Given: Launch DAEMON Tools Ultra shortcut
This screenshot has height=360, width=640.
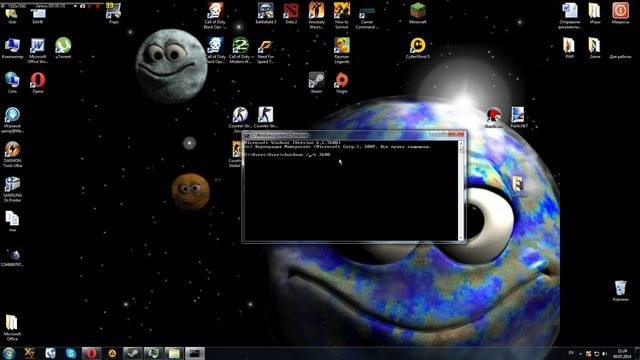Looking at the screenshot, I should point(12,154).
